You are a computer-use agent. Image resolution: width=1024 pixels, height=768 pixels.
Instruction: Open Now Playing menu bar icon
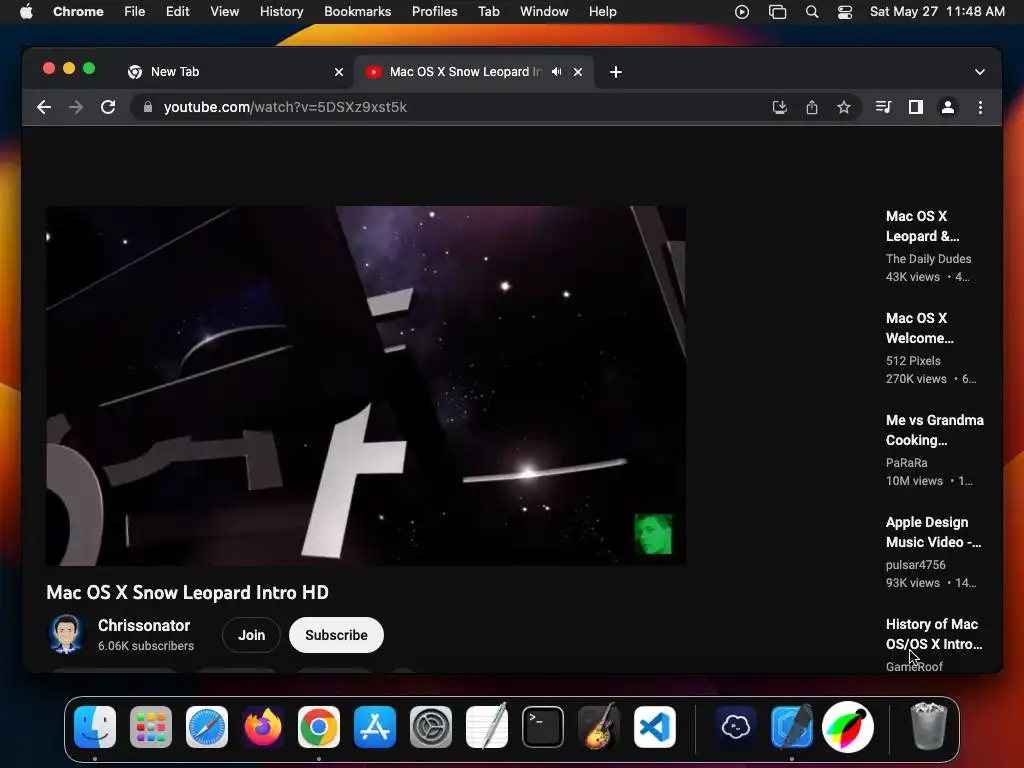[x=742, y=12]
